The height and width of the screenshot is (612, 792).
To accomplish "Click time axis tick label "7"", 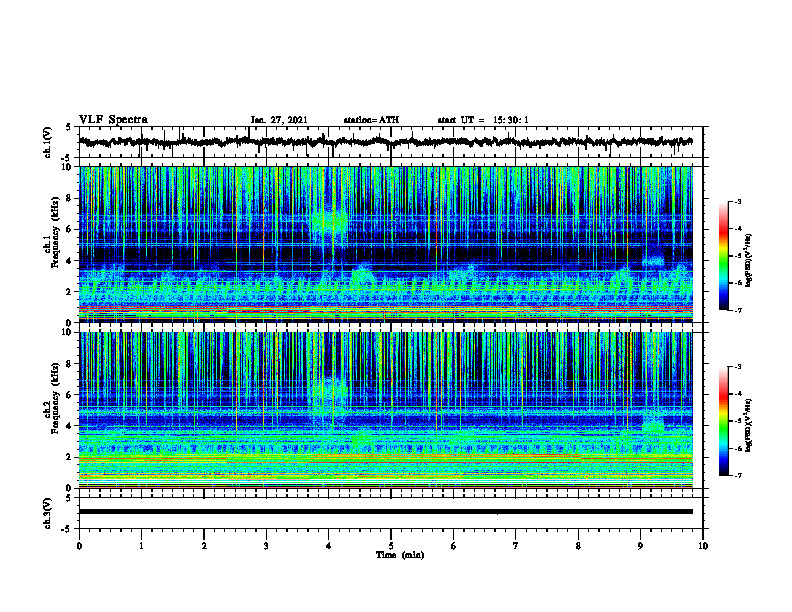I will tap(516, 546).
